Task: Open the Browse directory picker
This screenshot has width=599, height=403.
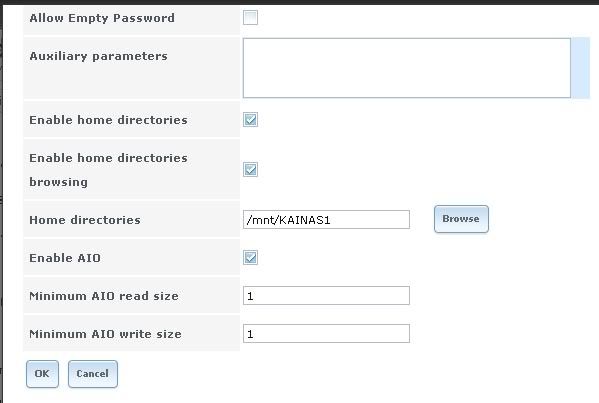Action: [461, 219]
